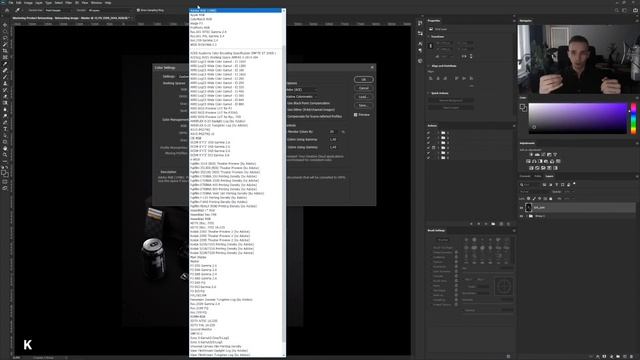Click Load... in Color Settings dialog
The width and height of the screenshot is (640, 360).
click(364, 97)
